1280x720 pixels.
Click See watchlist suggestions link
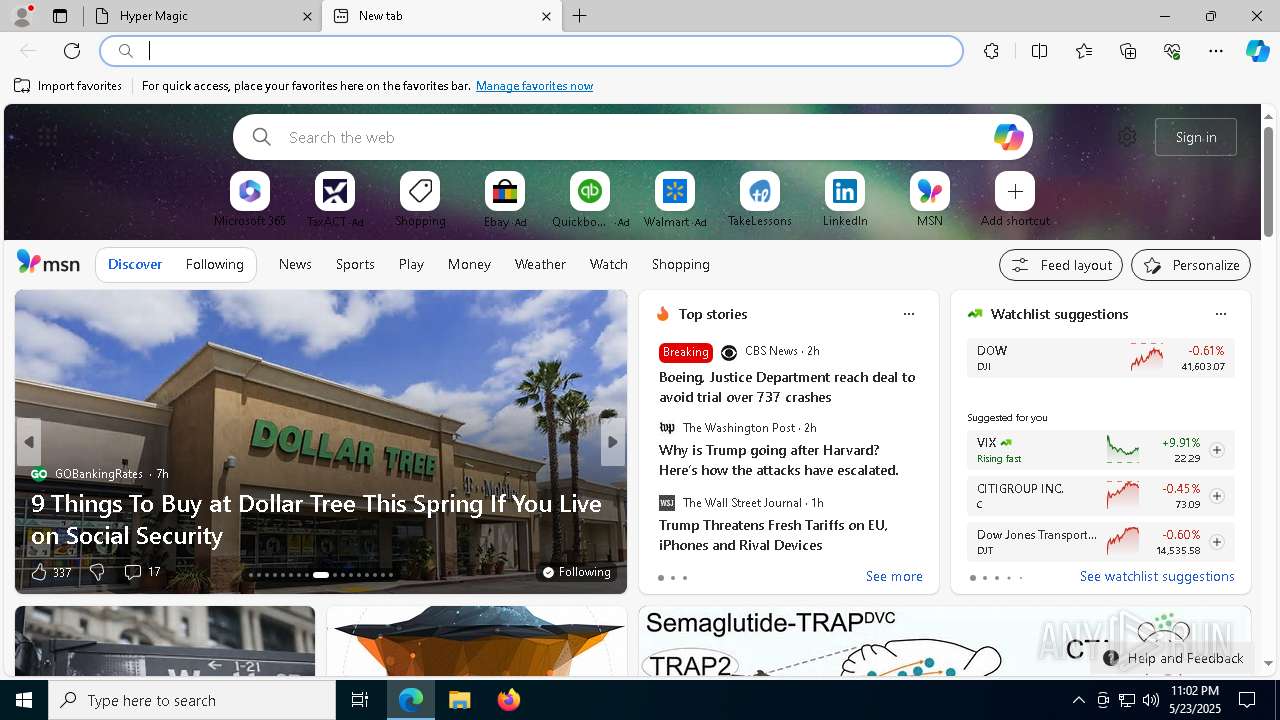1157,576
